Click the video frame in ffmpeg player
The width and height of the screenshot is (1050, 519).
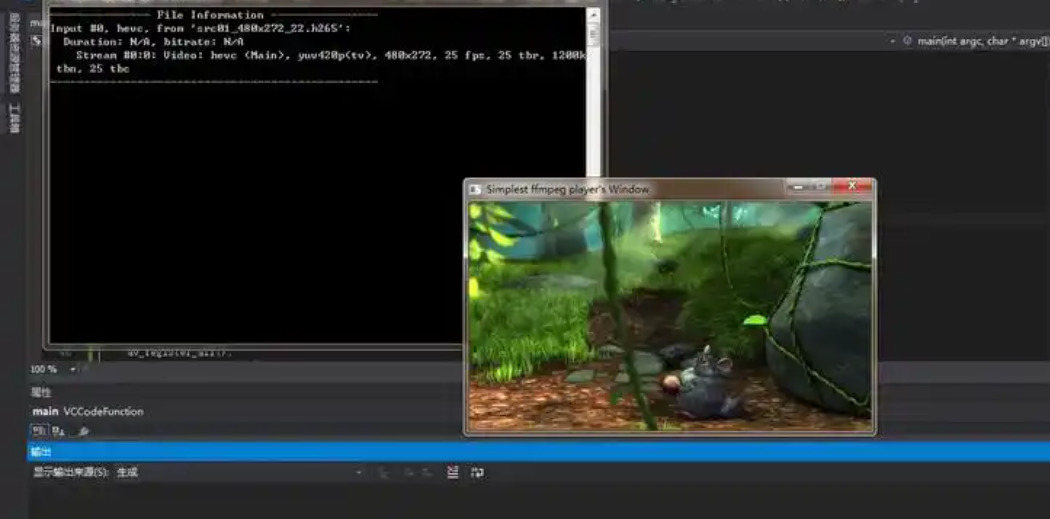coord(670,316)
